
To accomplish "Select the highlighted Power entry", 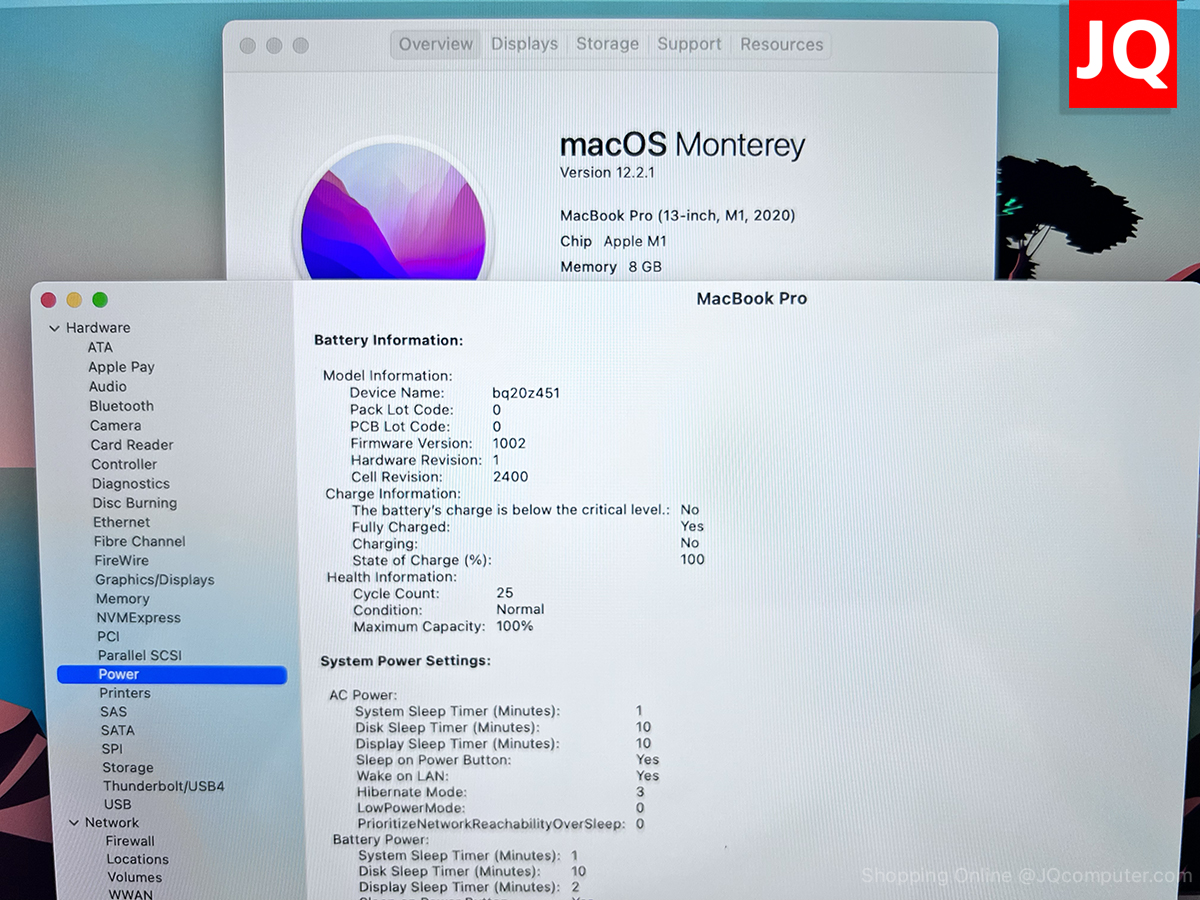I will tap(172, 675).
